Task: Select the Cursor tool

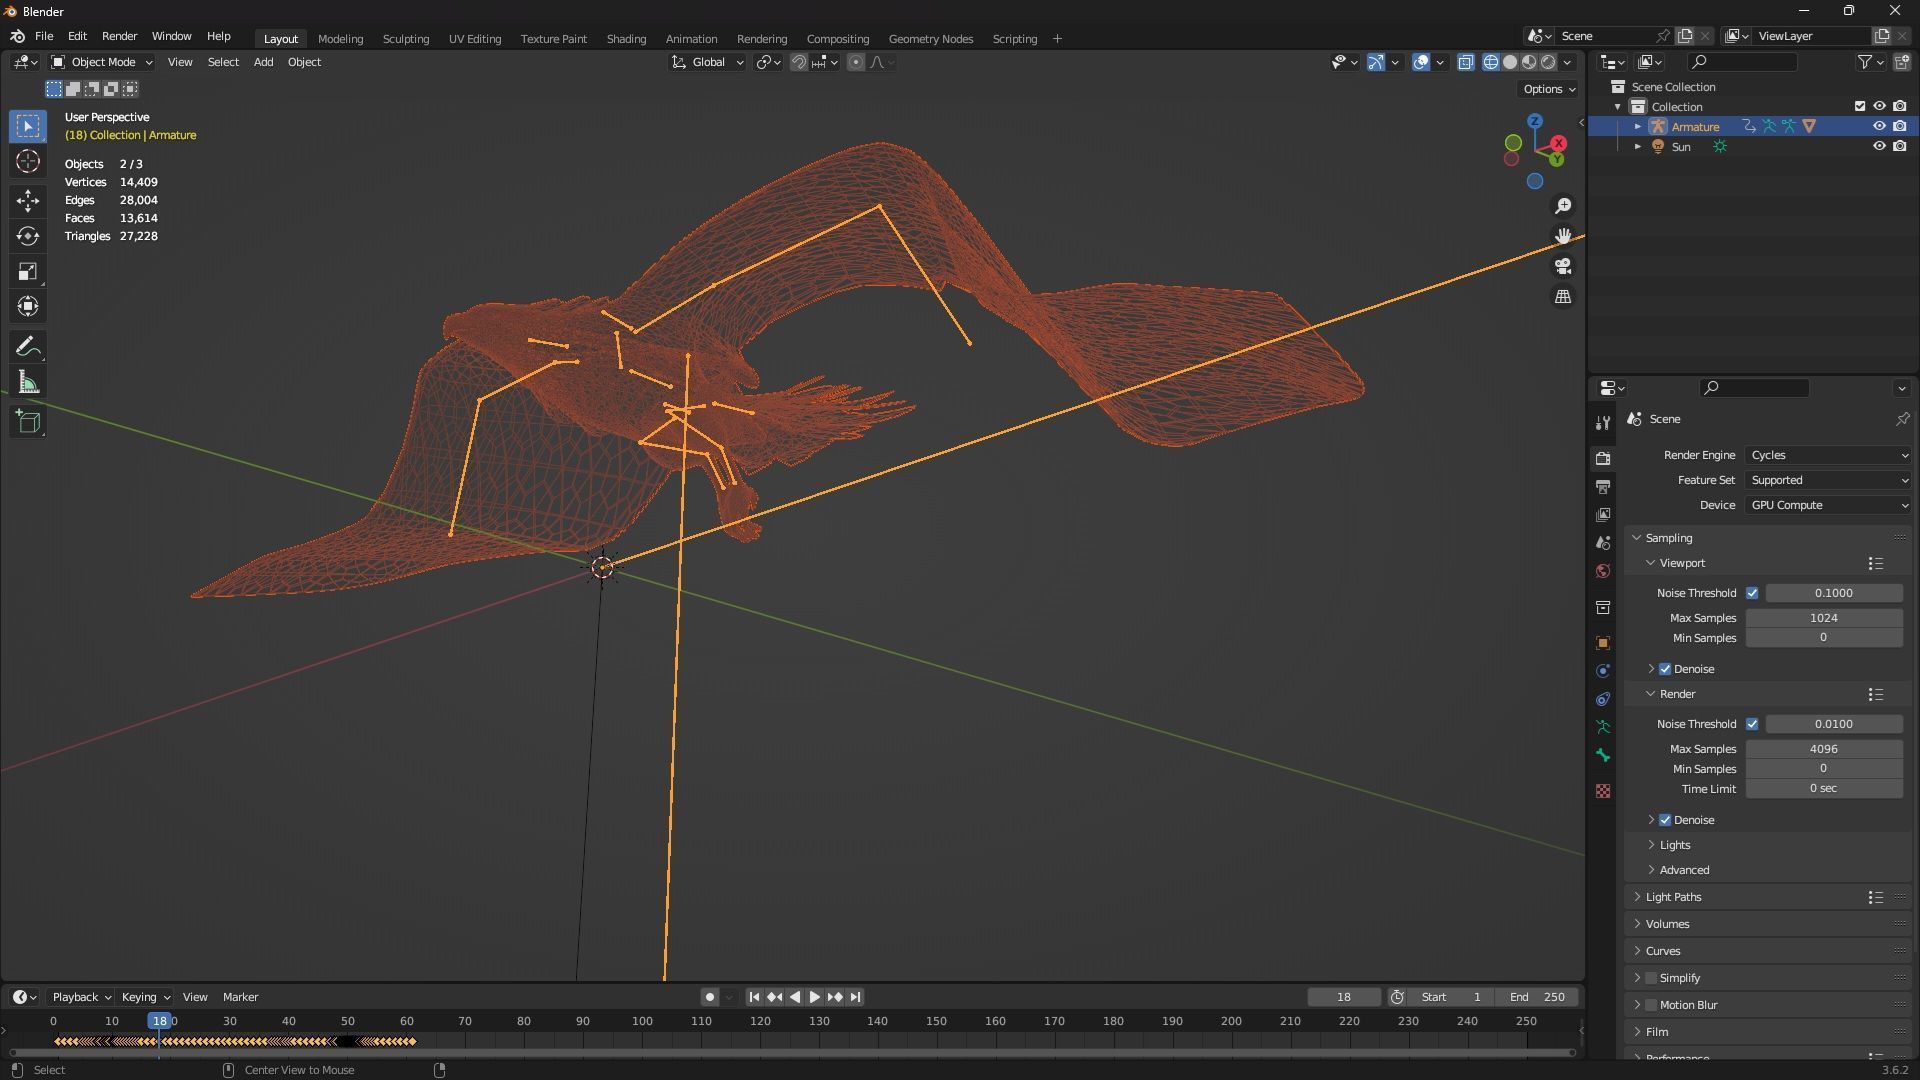Action: tap(28, 161)
